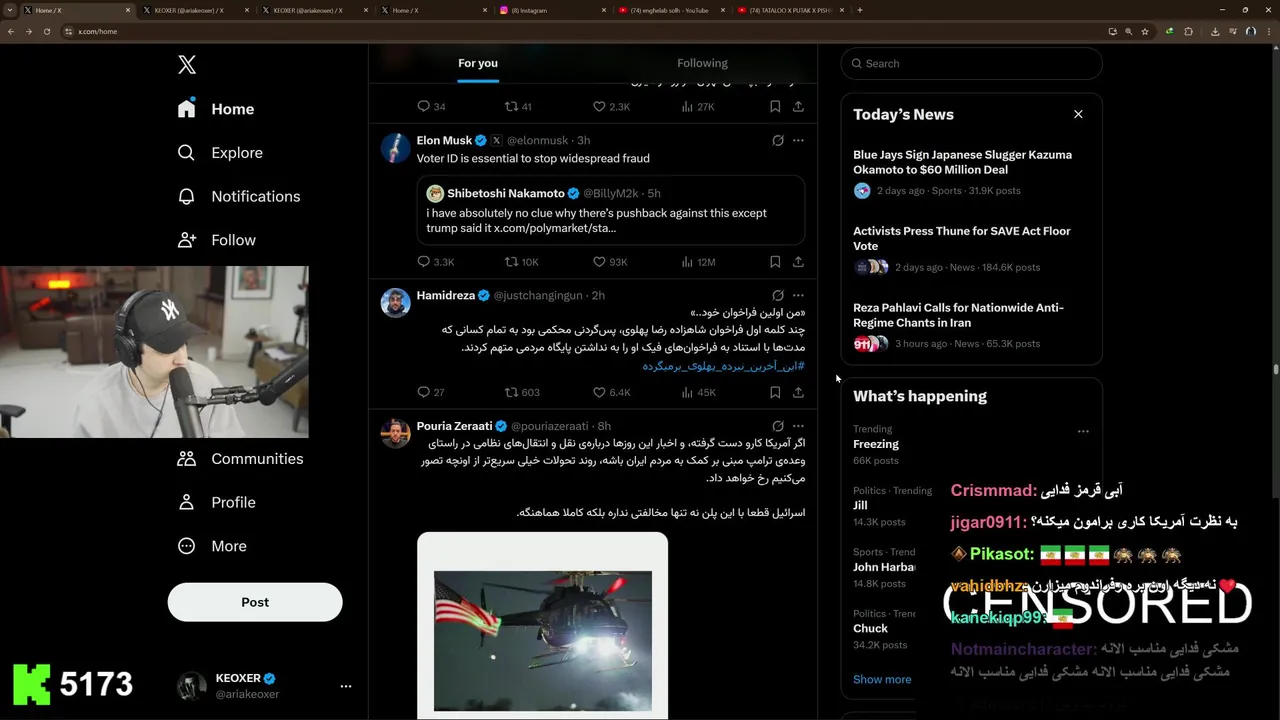Click in the X Search field
Image resolution: width=1280 pixels, height=720 pixels.
972,63
